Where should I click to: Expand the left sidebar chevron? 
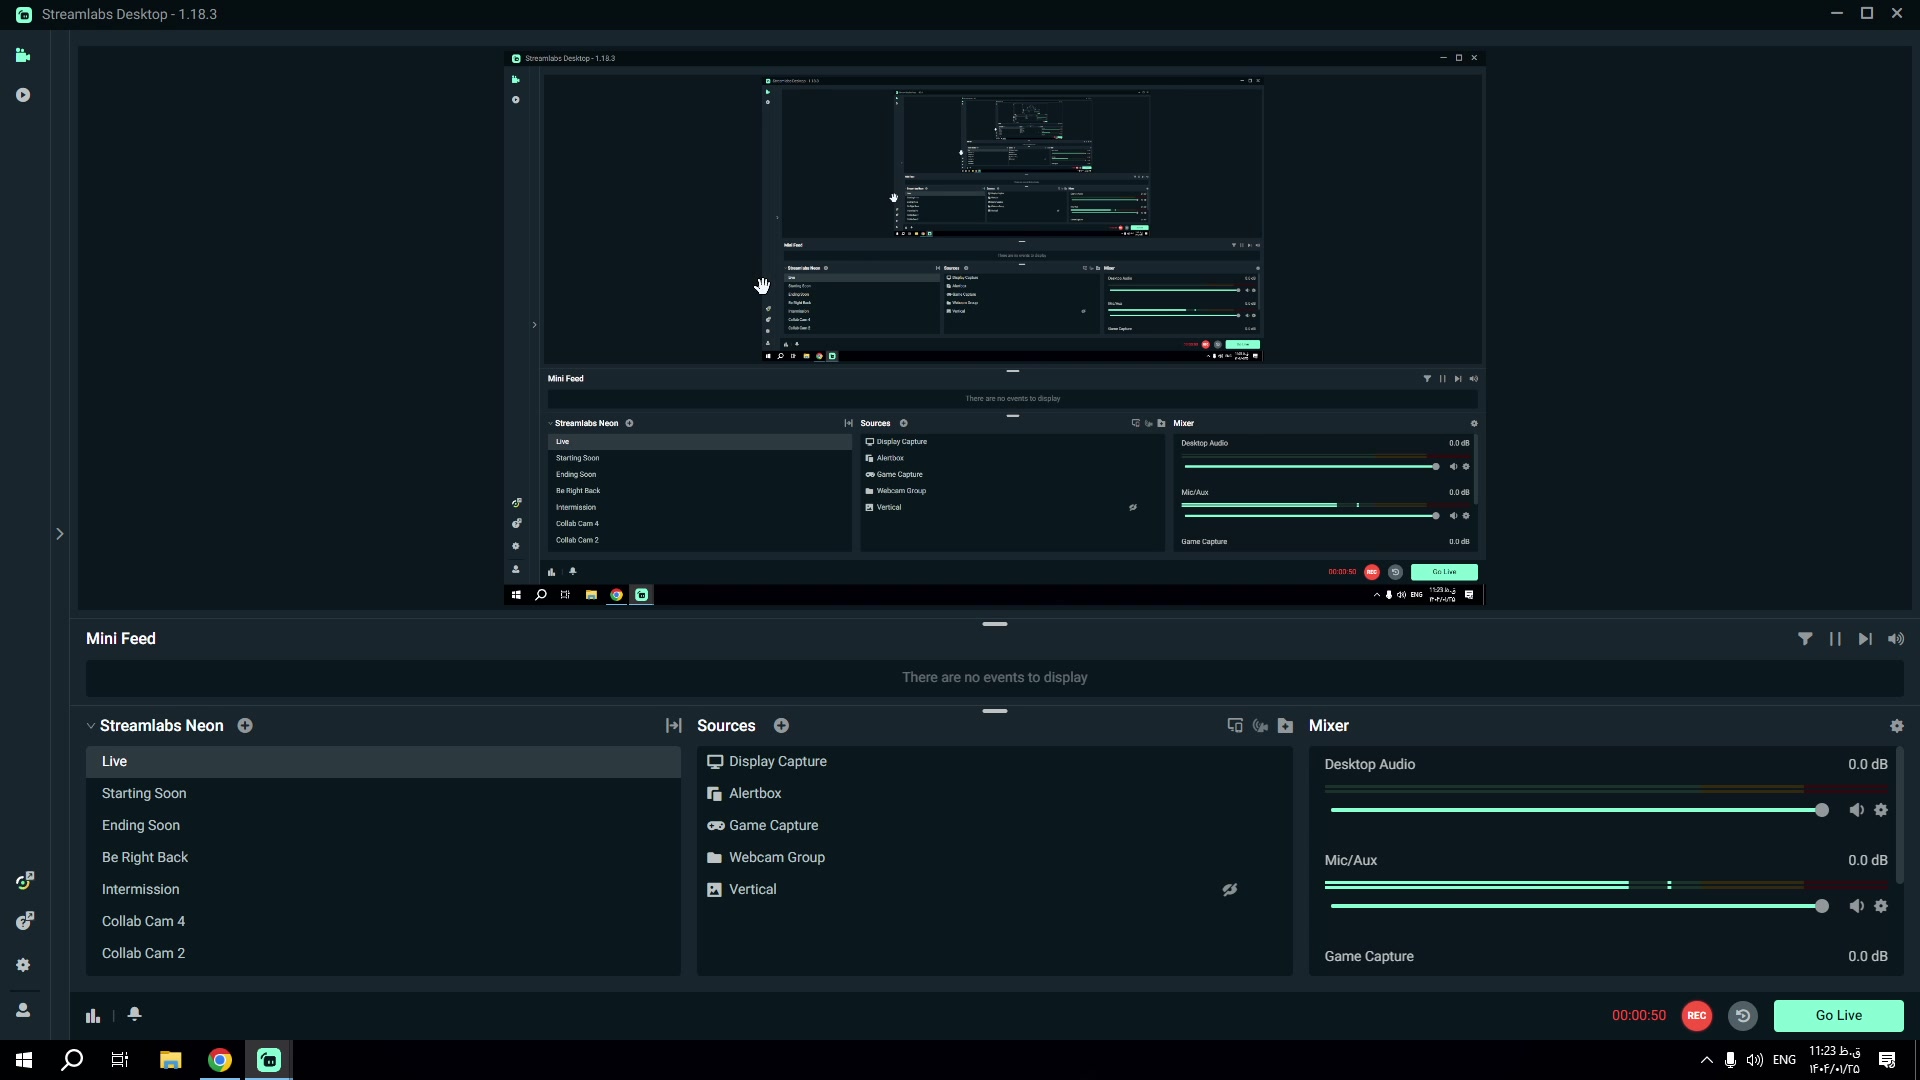point(59,534)
